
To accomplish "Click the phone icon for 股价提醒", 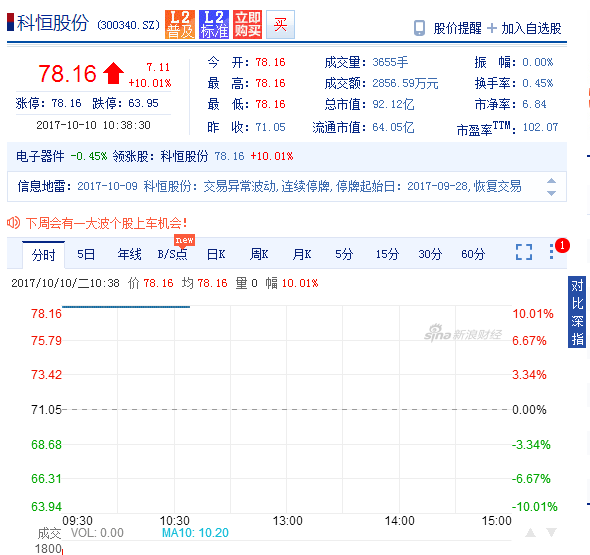I will point(419,28).
